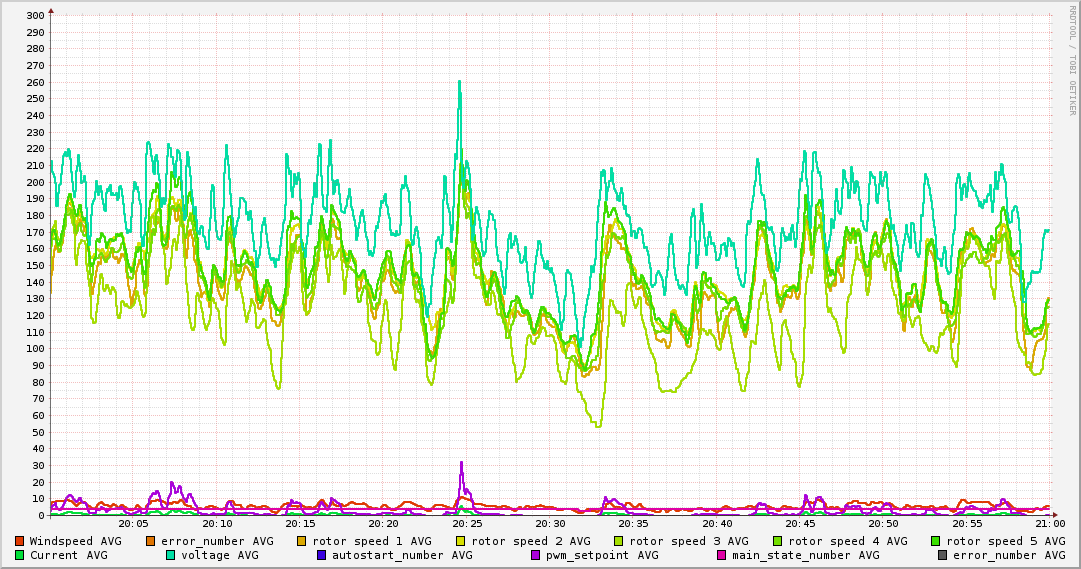Click the 200 value on the Y-axis
1081x569 pixels.
36,183
